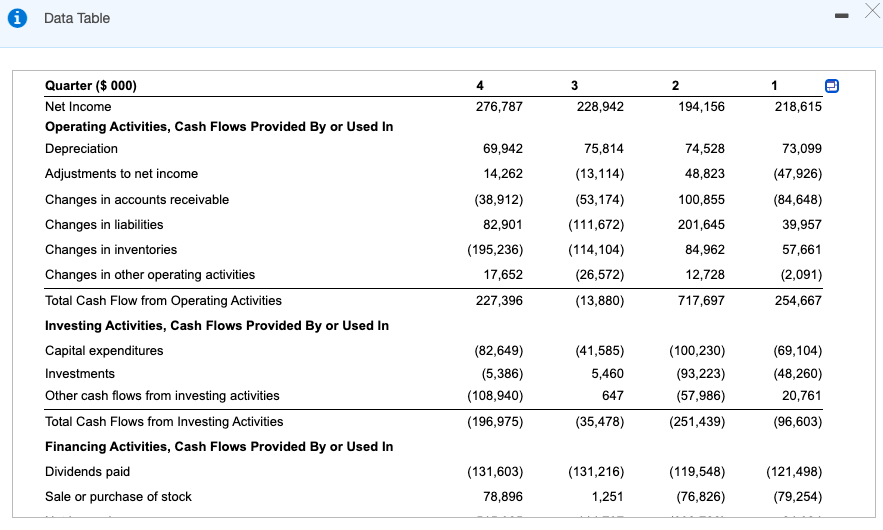Click the copy table icon beside column 1
The width and height of the screenshot is (883, 530).
(832, 86)
